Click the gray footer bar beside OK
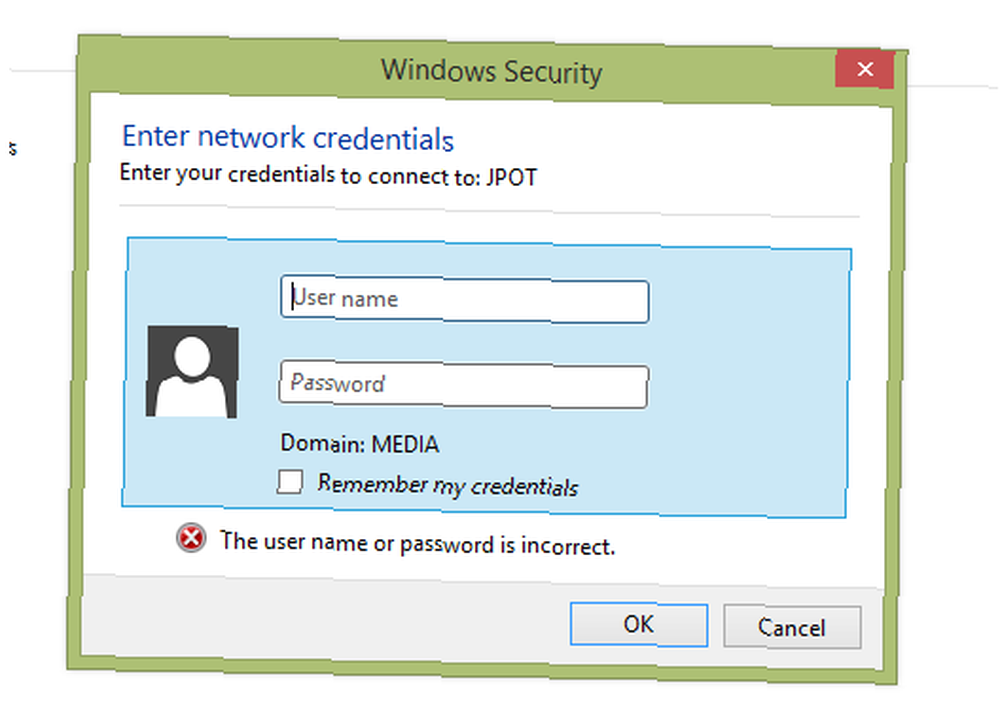The image size is (1000, 725). point(319,619)
